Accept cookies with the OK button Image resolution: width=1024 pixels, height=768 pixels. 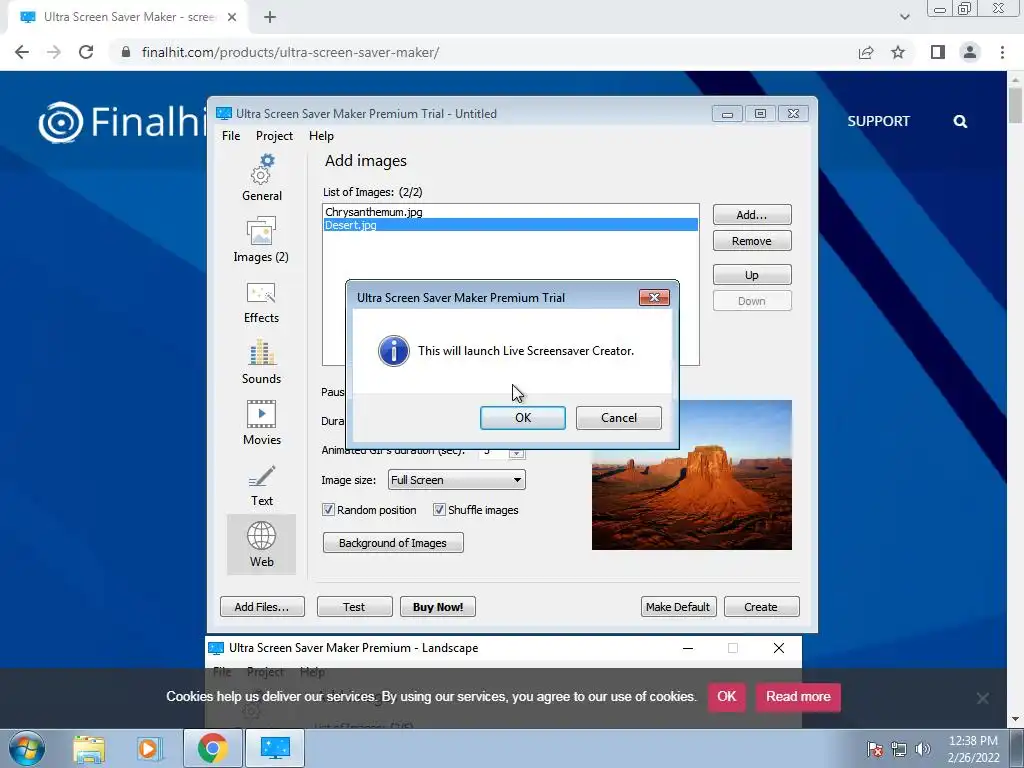pyautogui.click(x=727, y=697)
